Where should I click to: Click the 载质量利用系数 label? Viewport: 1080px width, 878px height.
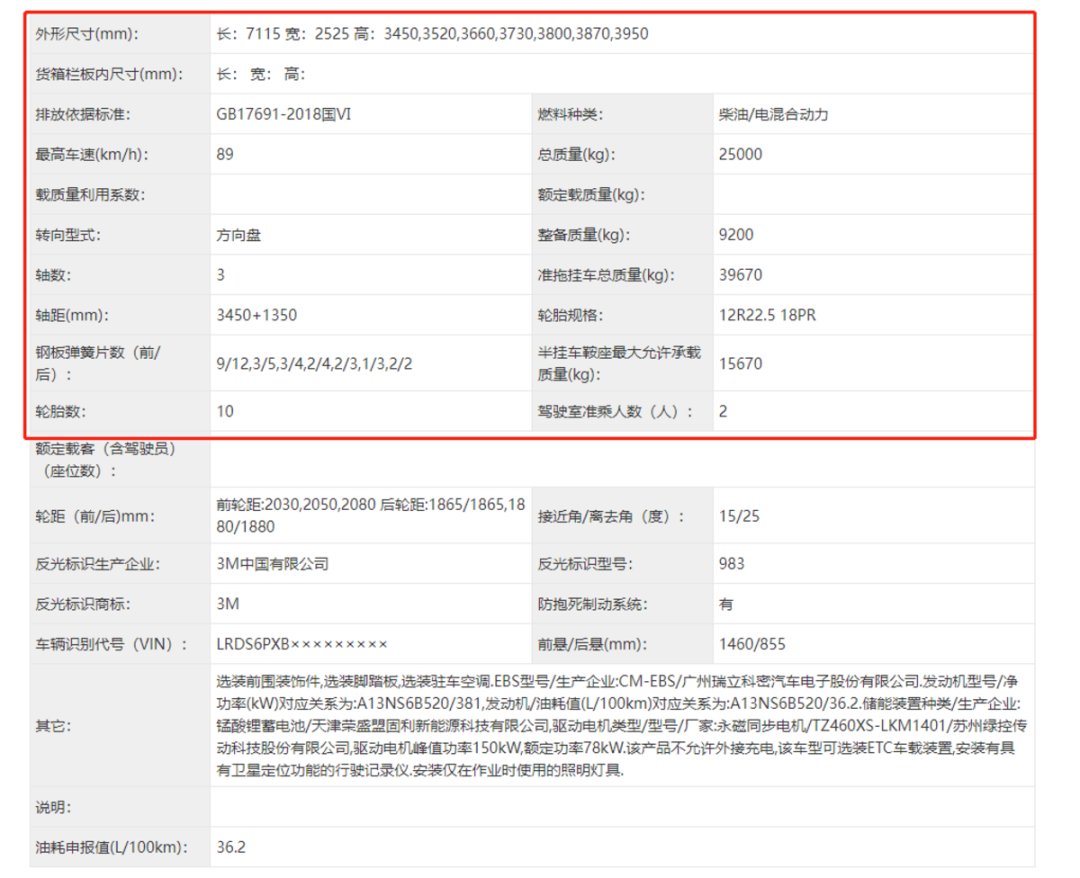(x=90, y=195)
